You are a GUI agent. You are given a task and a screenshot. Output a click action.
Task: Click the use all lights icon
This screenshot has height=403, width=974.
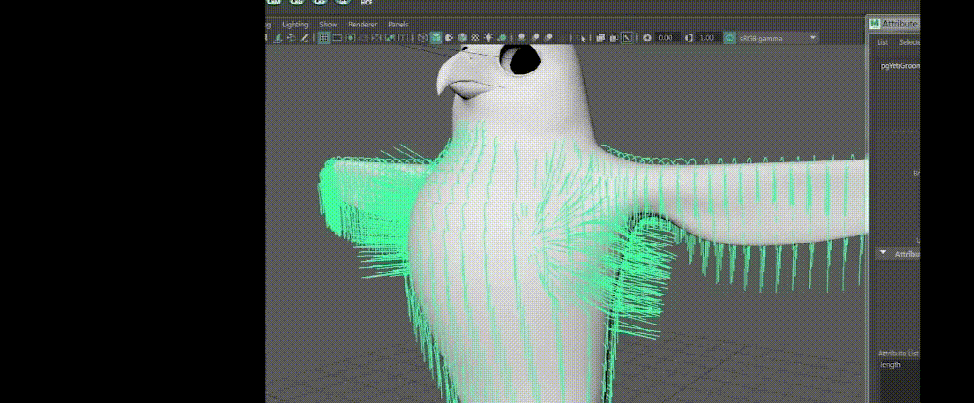[x=488, y=38]
